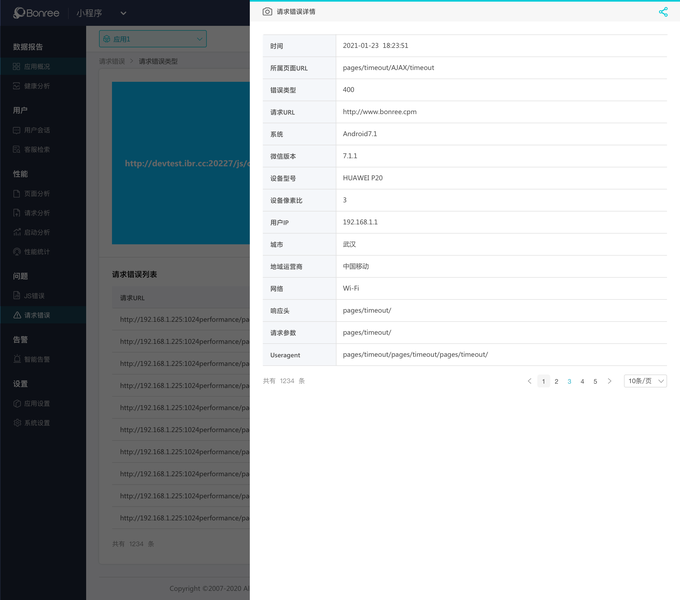Click the 所属页面URL row label
The width and height of the screenshot is (680, 600).
(289, 68)
